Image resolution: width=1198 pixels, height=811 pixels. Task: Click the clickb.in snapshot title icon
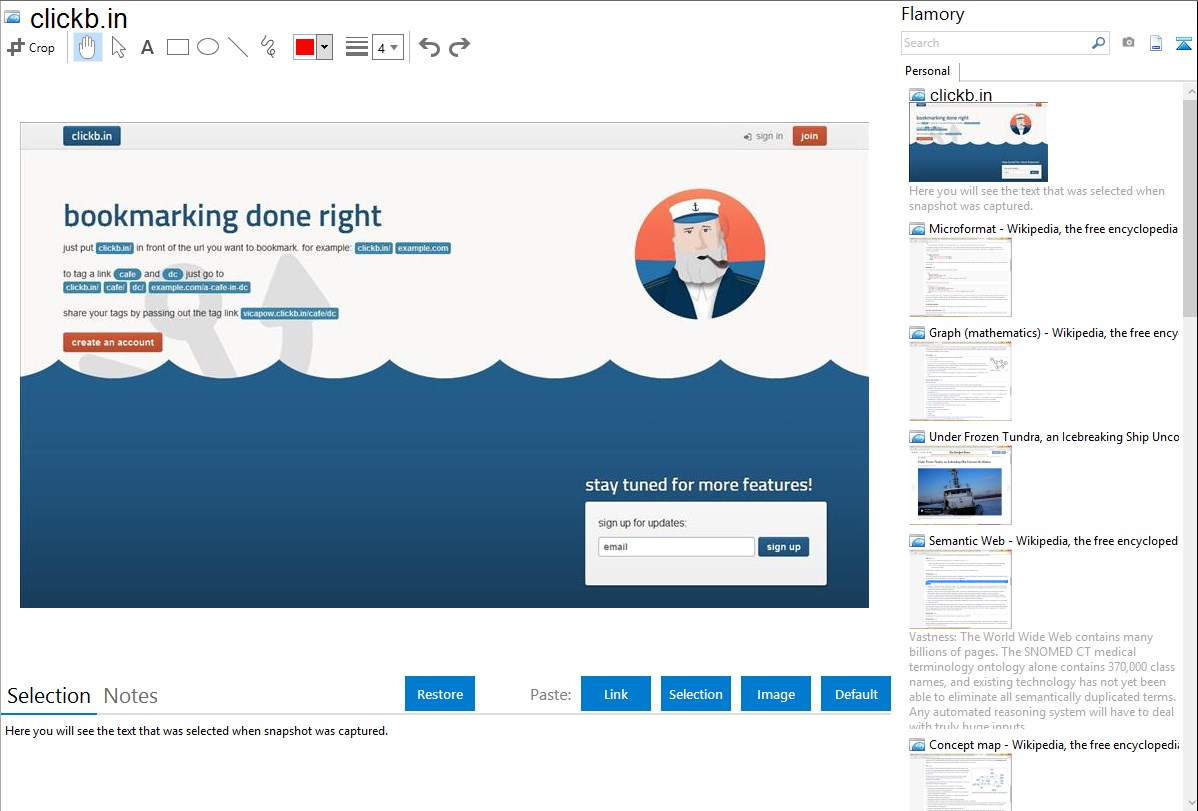pyautogui.click(x=12, y=18)
